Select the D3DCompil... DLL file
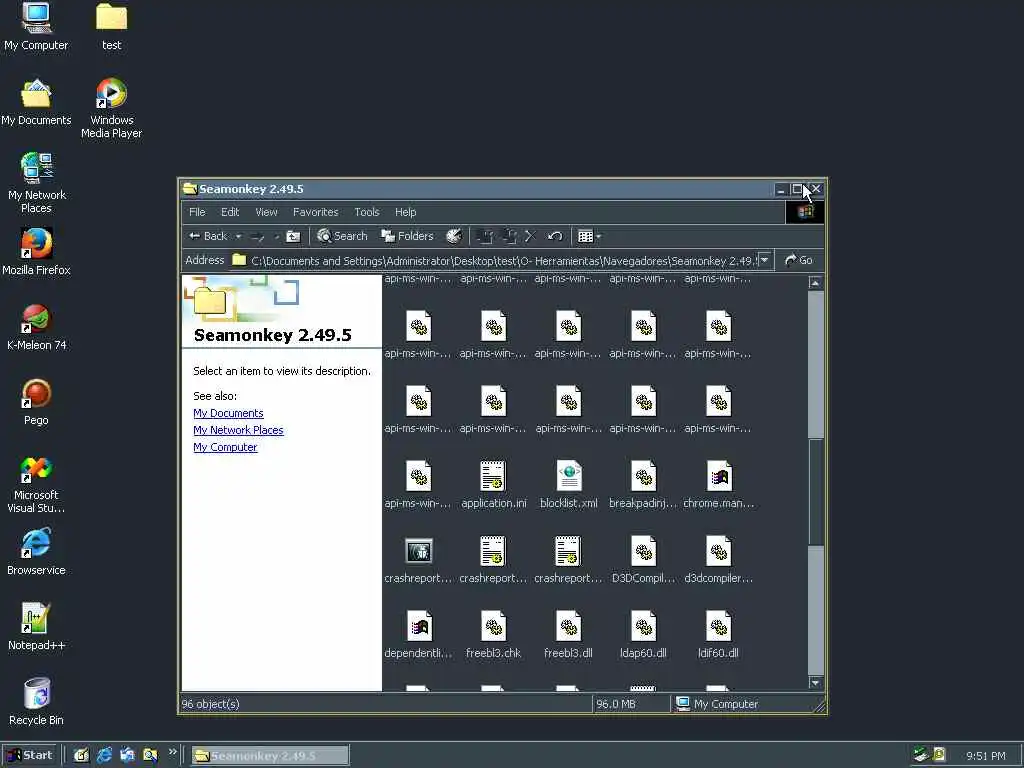 (643, 560)
